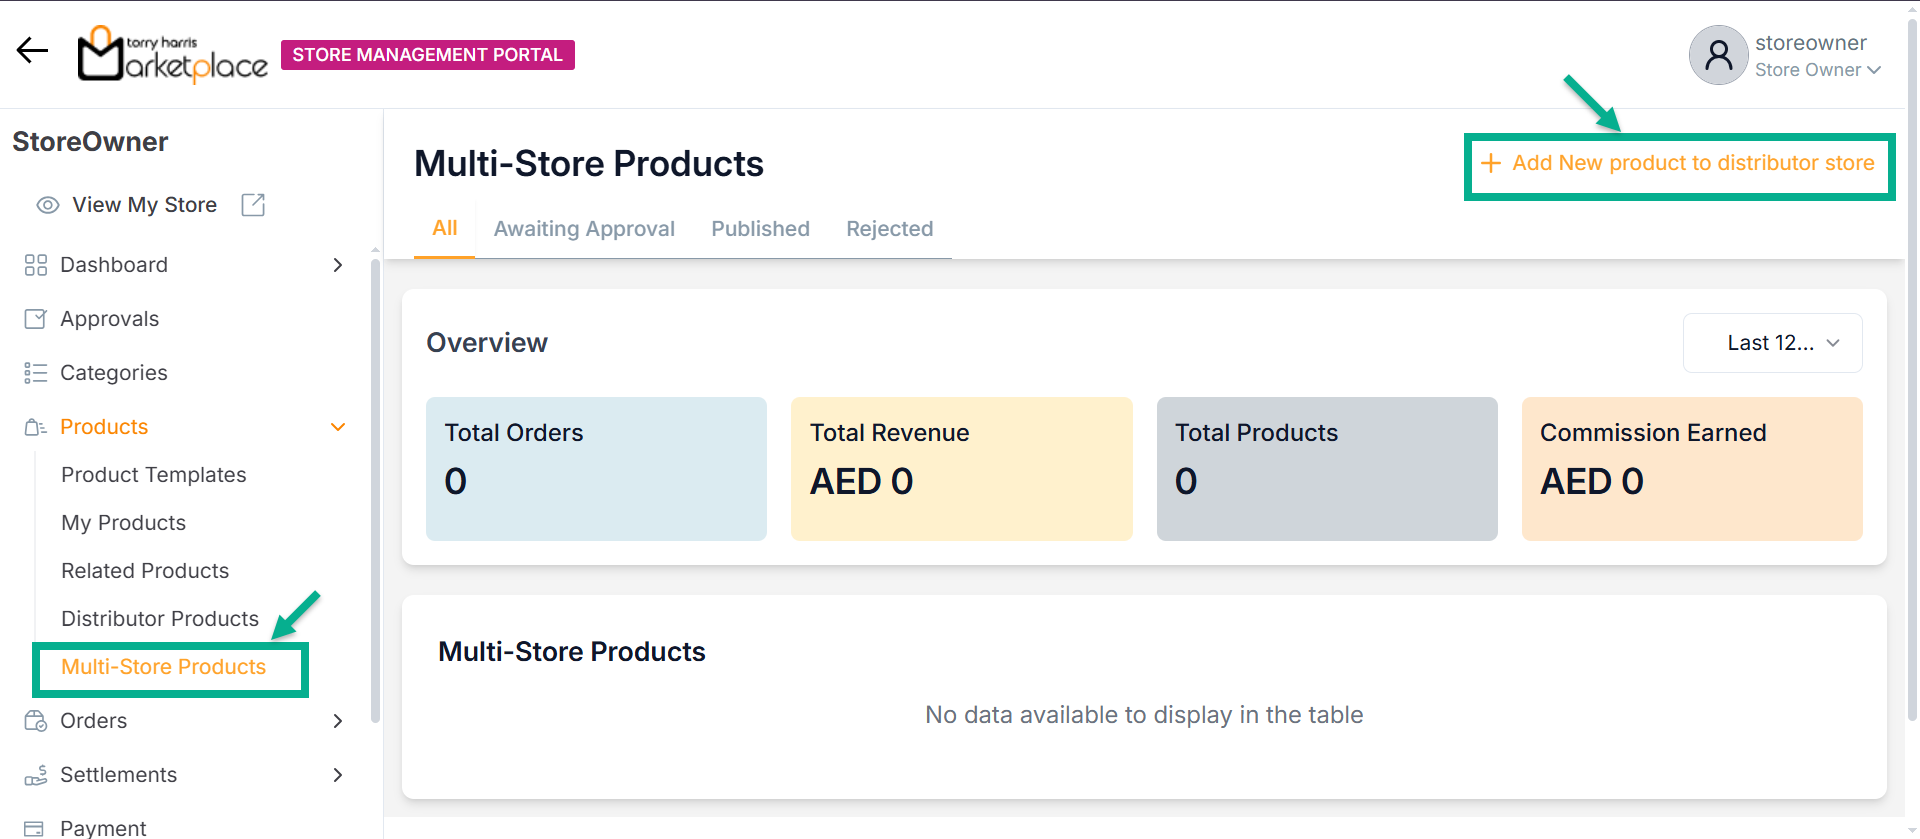This screenshot has height=839, width=1920.
Task: Click the sidebar vertical scrollbar
Action: pos(375,490)
